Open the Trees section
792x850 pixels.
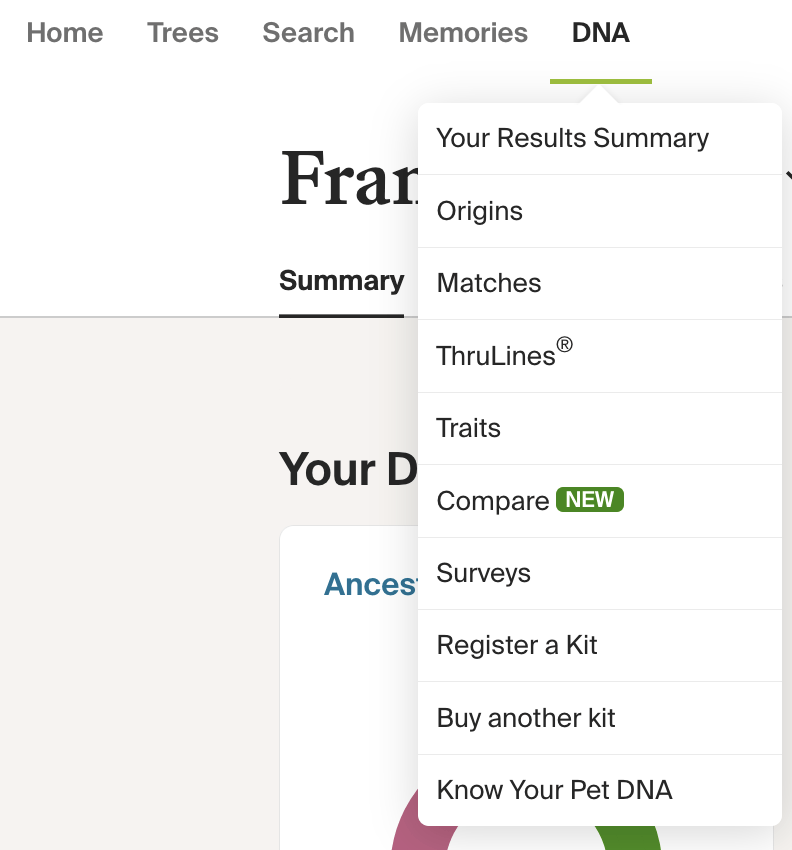coord(183,33)
